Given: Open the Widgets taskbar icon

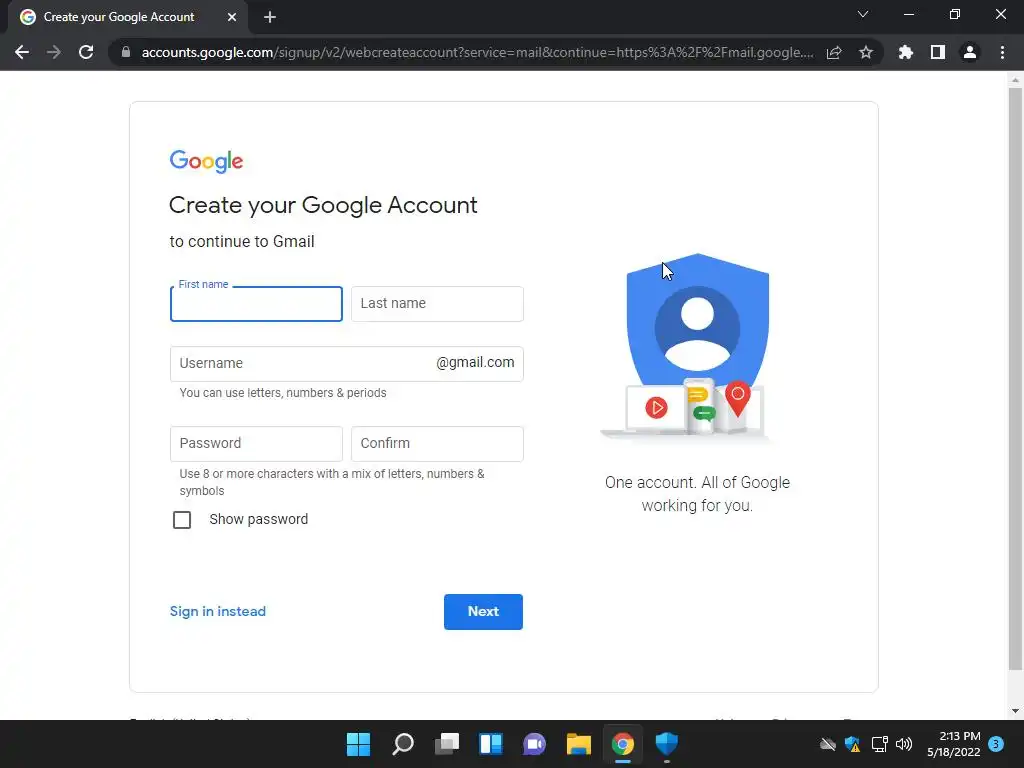Looking at the screenshot, I should [491, 744].
